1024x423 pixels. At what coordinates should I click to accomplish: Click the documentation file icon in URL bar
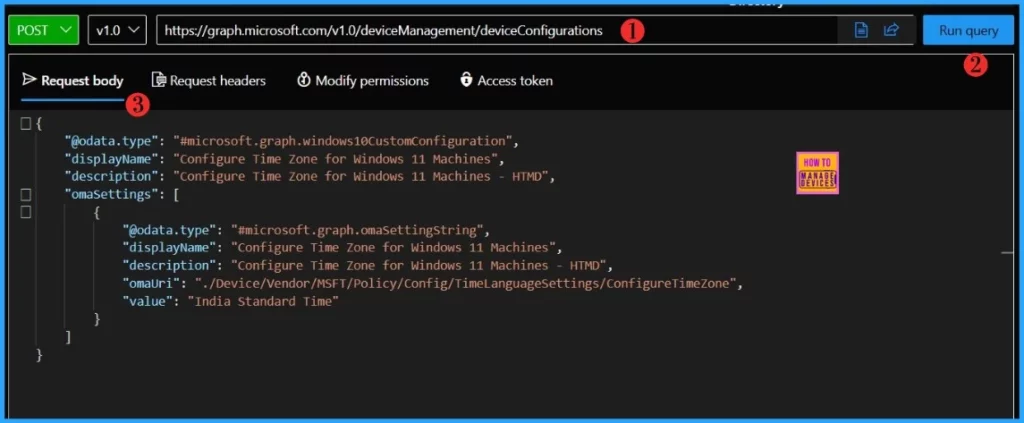coord(861,30)
